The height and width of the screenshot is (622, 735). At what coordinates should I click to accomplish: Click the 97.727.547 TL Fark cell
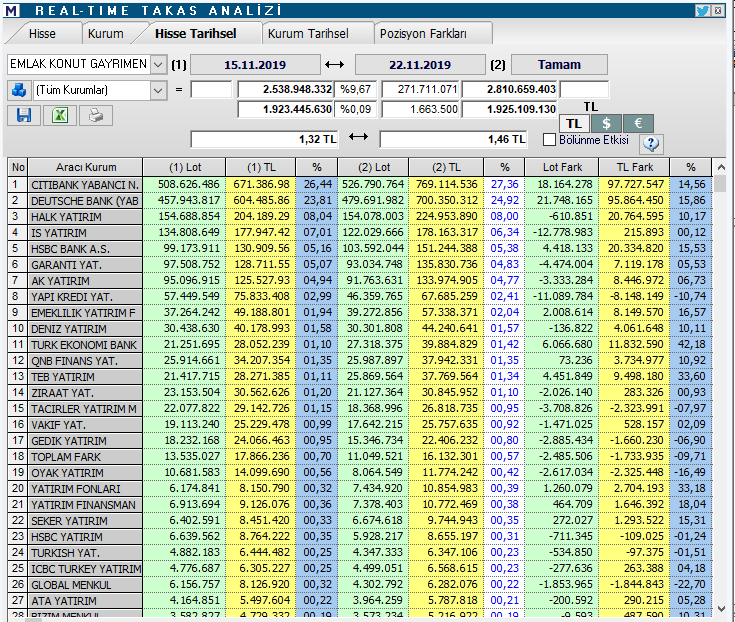pos(634,185)
